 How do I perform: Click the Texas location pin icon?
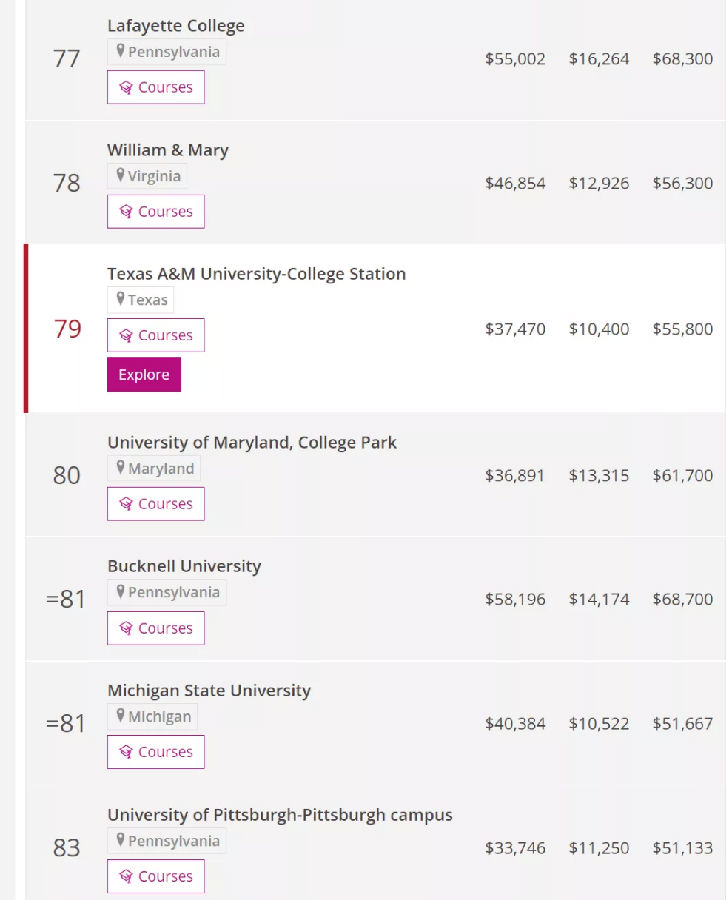[x=121, y=299]
